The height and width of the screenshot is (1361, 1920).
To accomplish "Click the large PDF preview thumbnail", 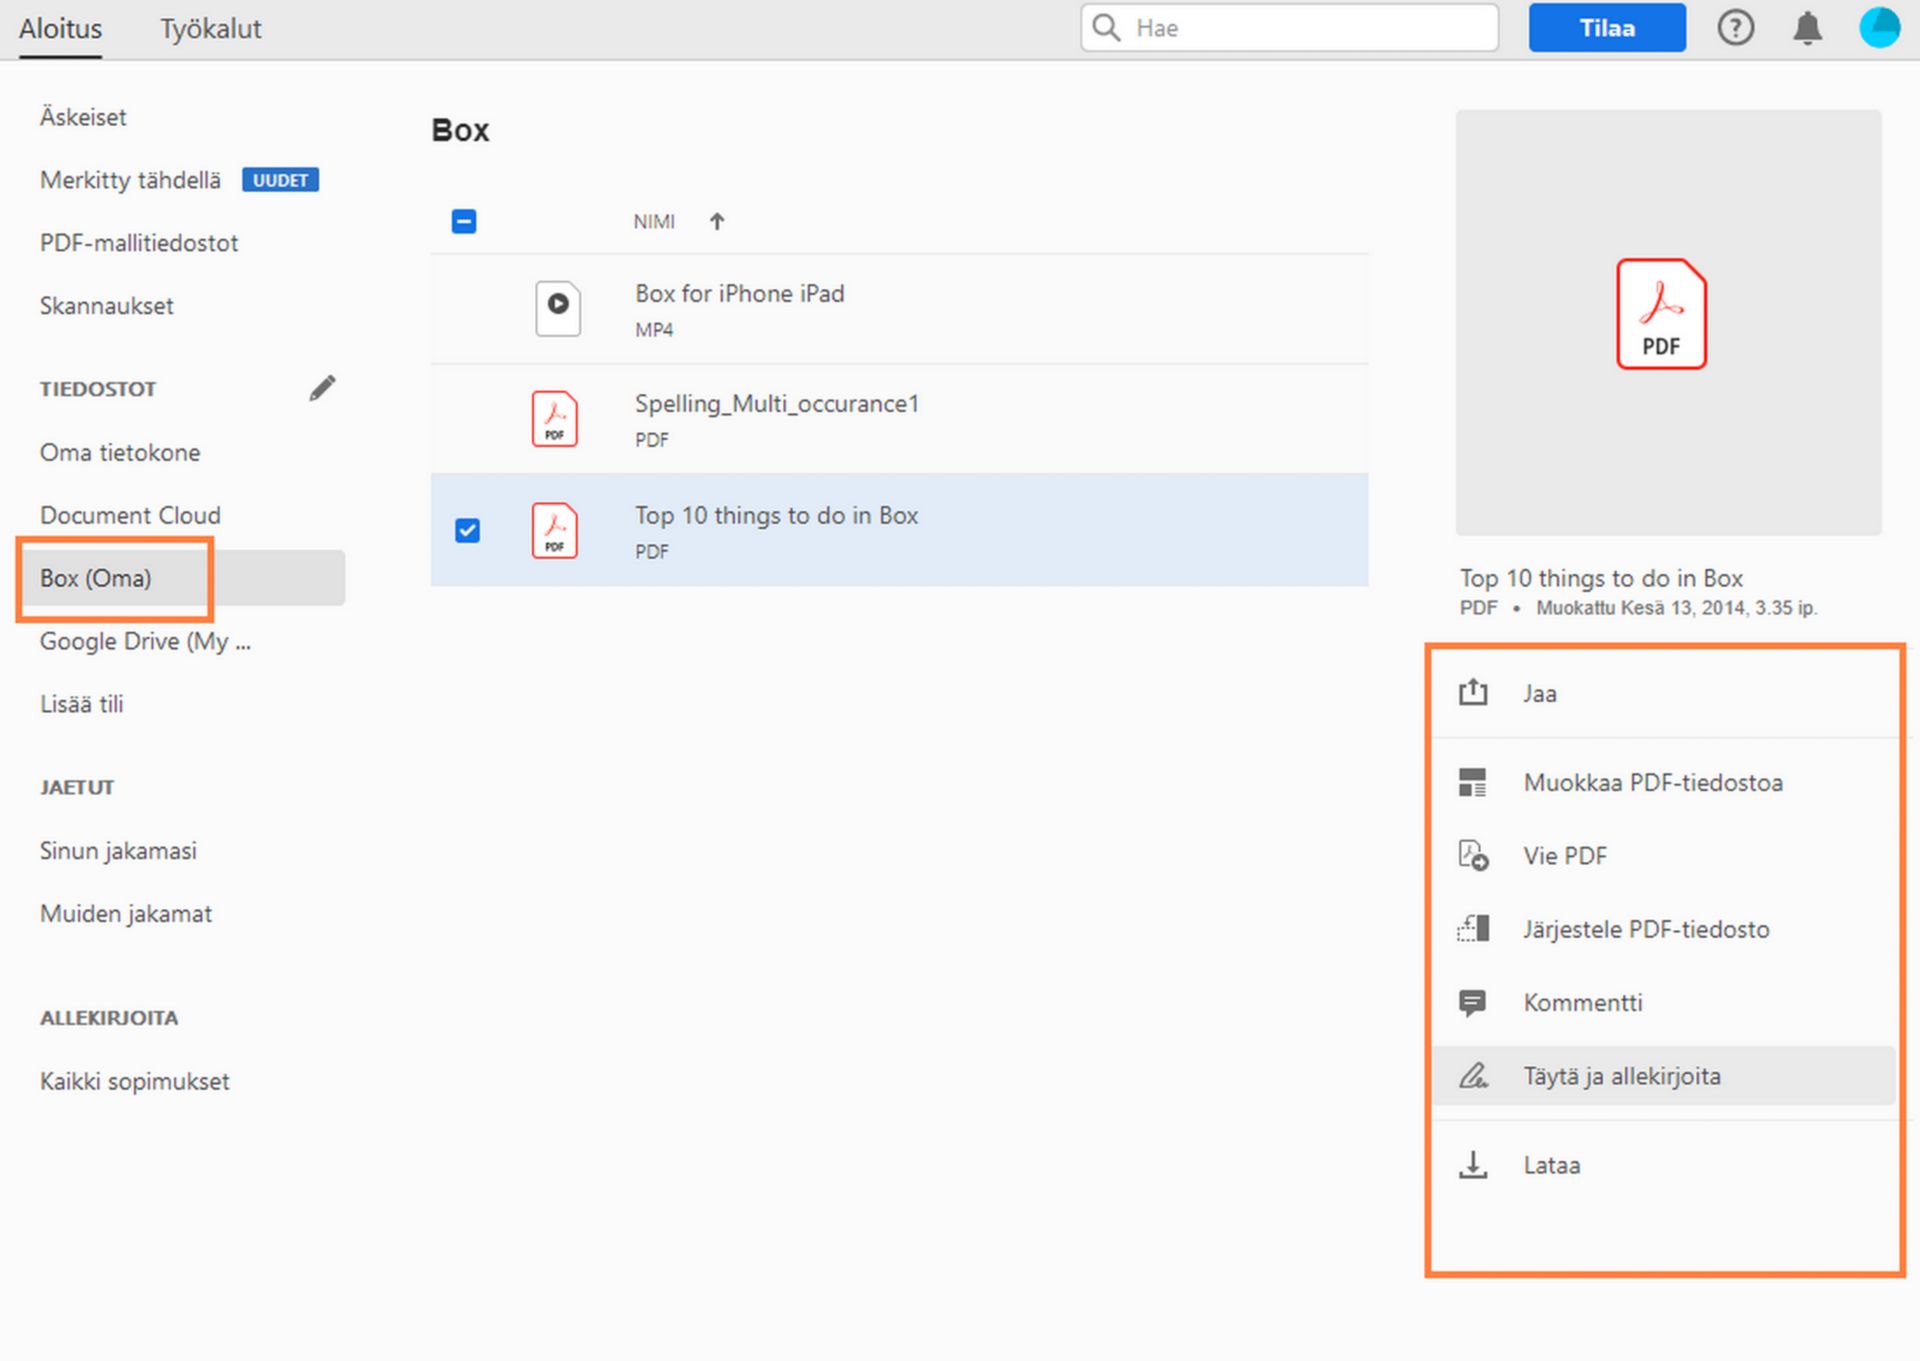I will [1661, 315].
